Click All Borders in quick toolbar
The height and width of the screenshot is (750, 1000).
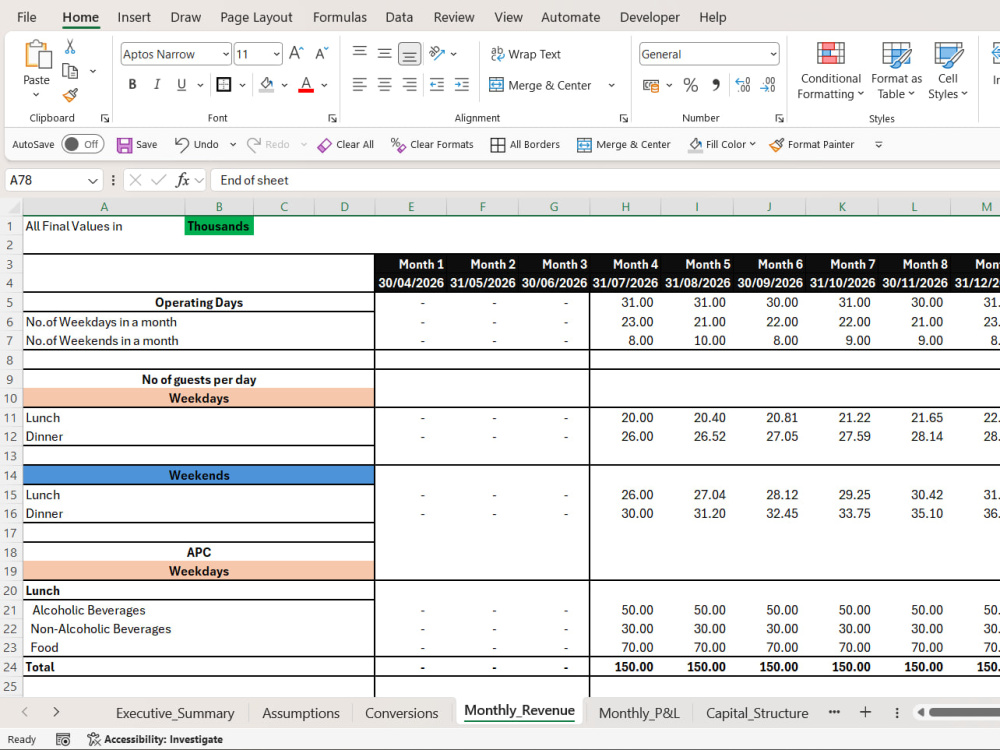[x=525, y=145]
